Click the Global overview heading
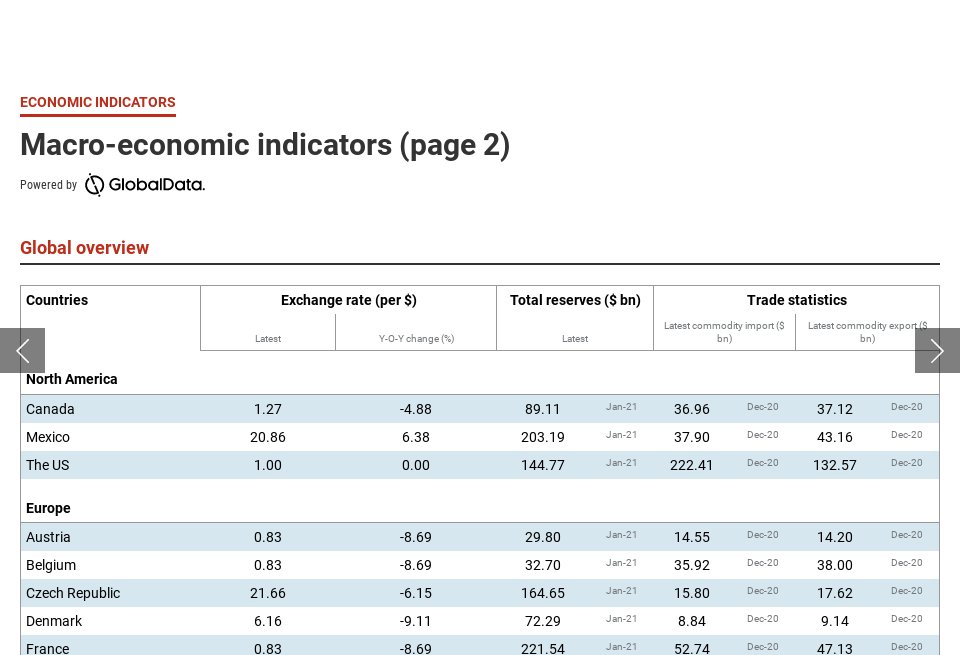Screen dimensions: 960x655 [85, 248]
